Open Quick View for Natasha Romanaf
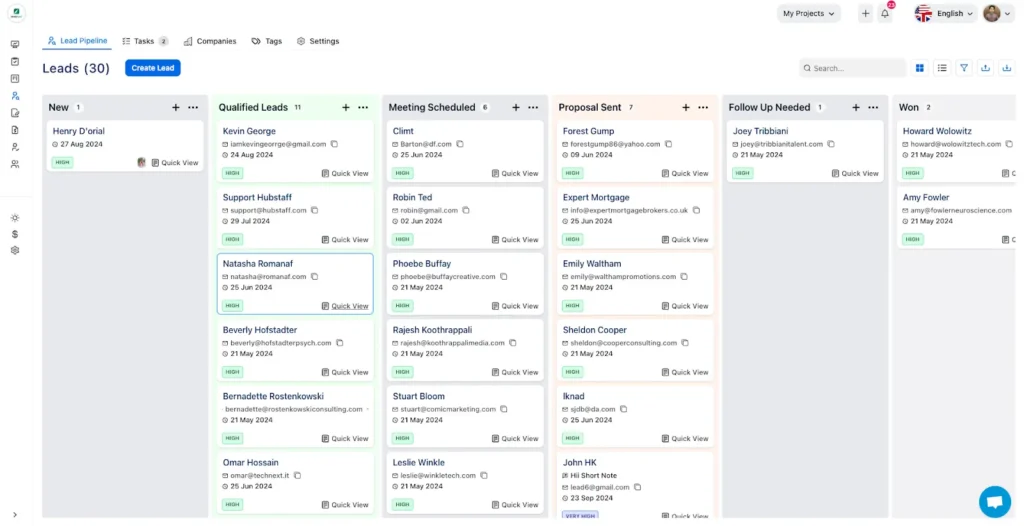Image resolution: width=1024 pixels, height=526 pixels. click(x=345, y=306)
